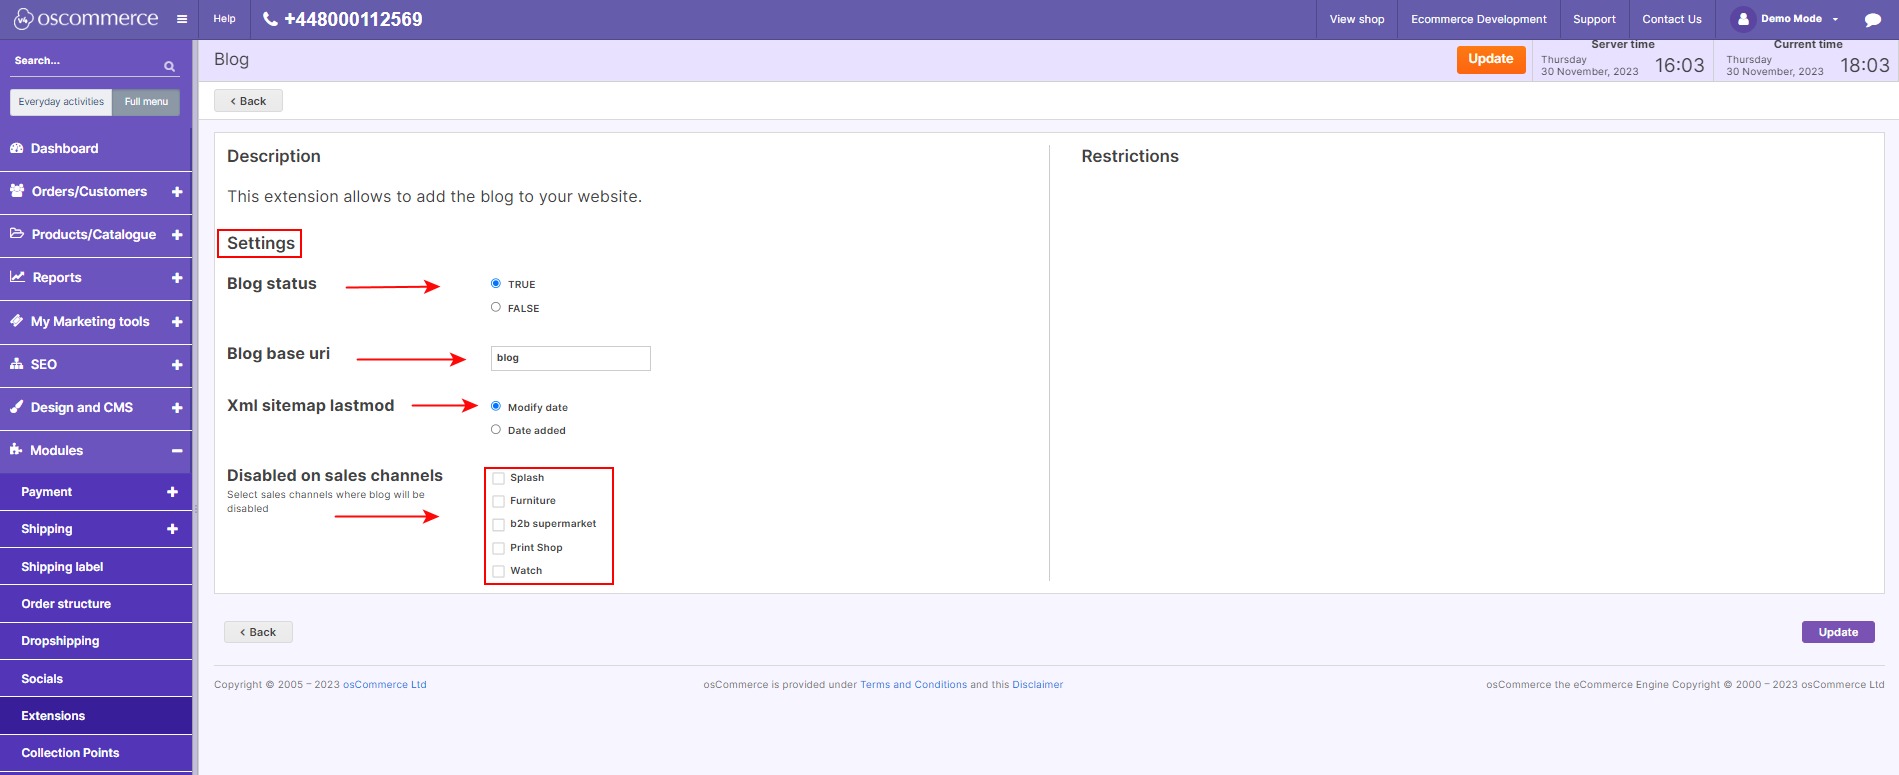Select FALSE for Blog status
The height and width of the screenshot is (775, 1899).
[x=496, y=308]
